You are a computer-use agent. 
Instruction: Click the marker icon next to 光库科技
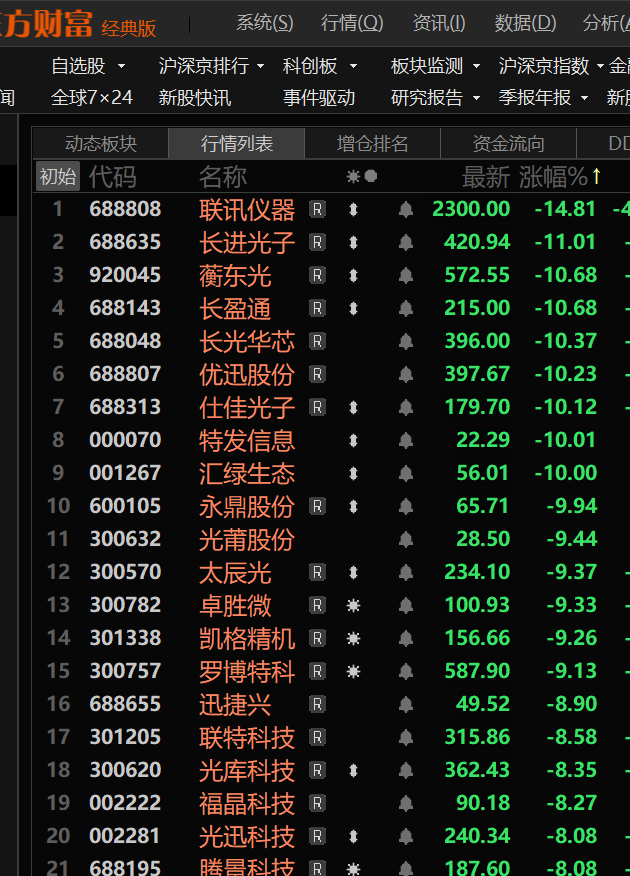[x=353, y=770]
